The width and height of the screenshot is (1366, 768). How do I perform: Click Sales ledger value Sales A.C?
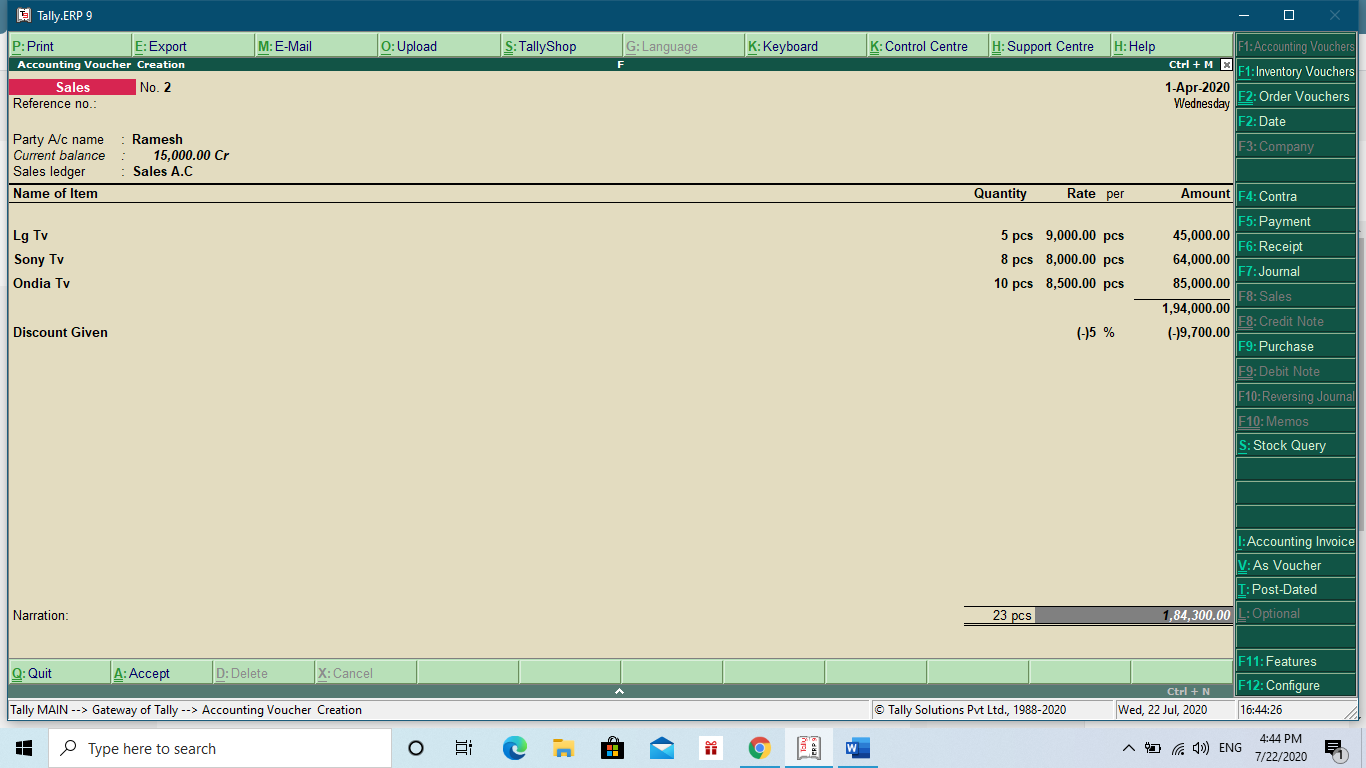pos(163,172)
